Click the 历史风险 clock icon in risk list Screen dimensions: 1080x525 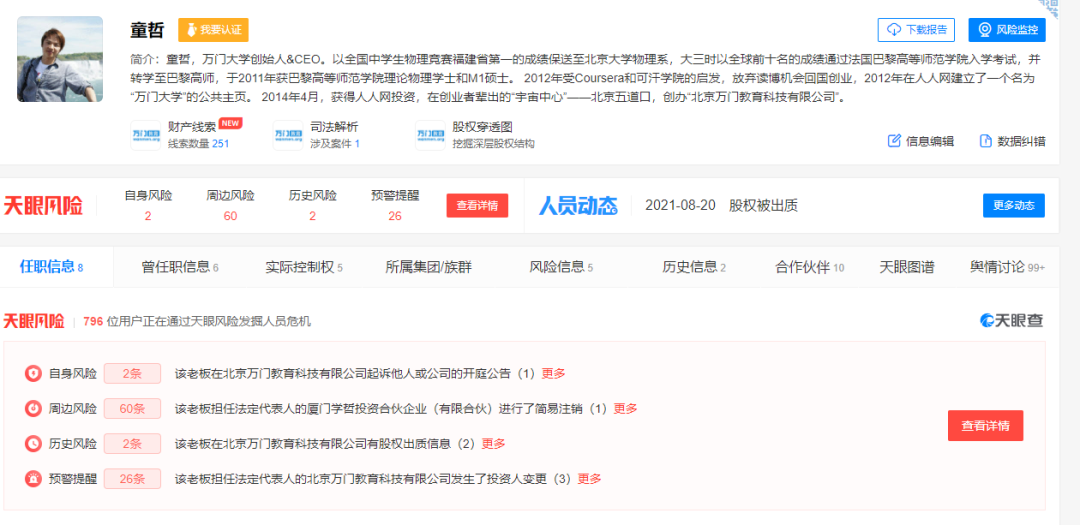click(x=32, y=444)
